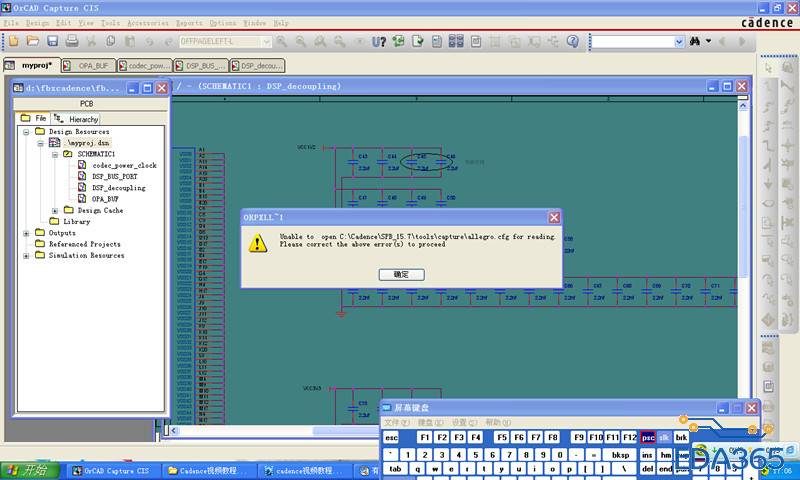The image size is (800, 480).
Task: Click the esc key on screen keyboard
Action: click(x=391, y=438)
